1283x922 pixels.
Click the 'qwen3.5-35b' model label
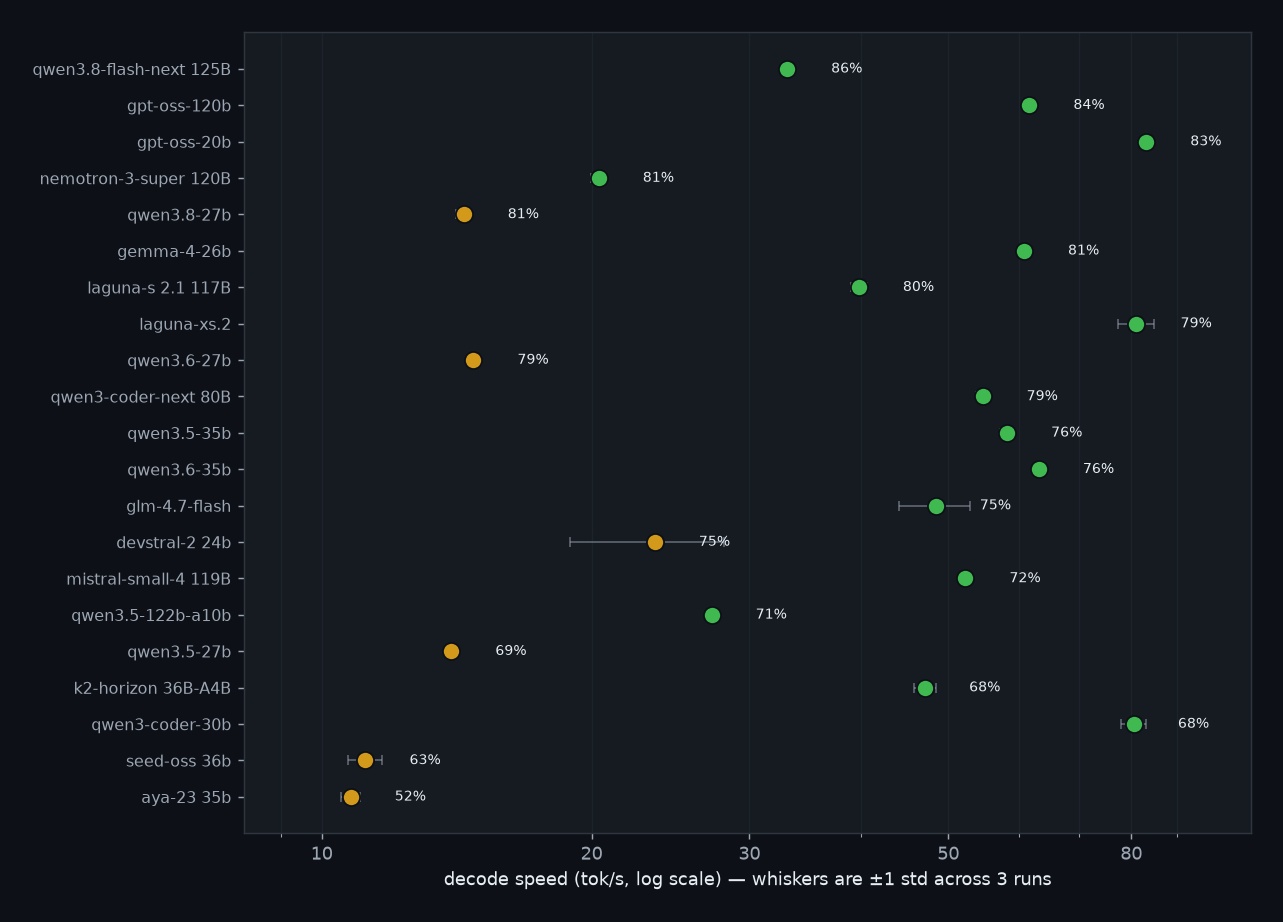pos(179,434)
